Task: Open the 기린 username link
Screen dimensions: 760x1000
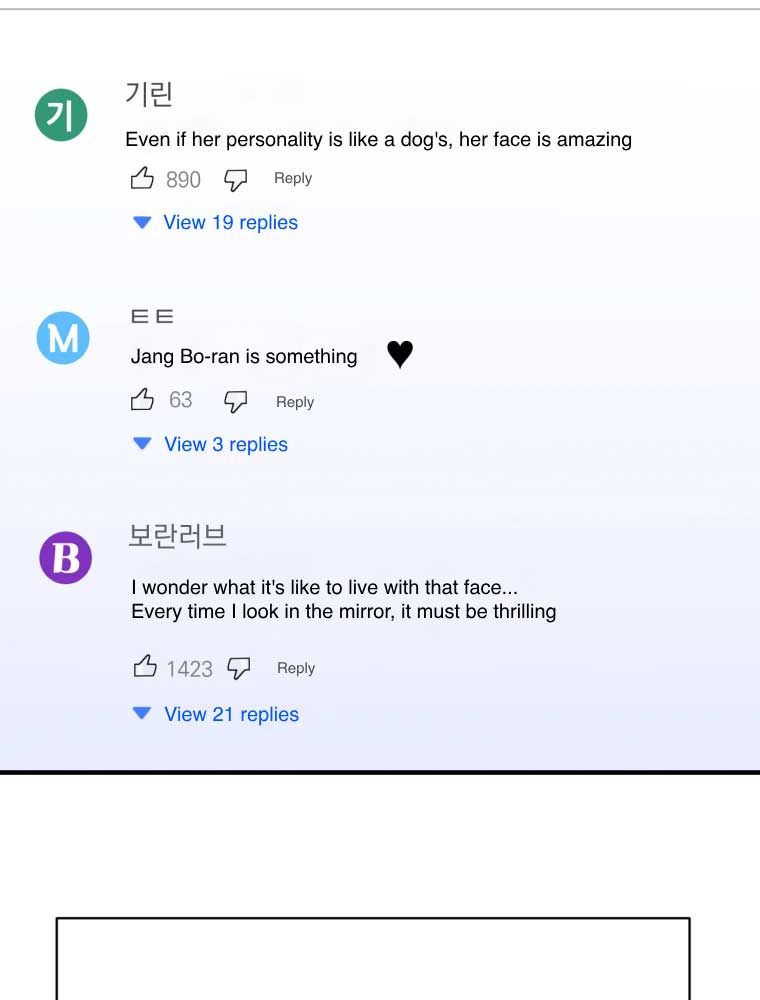Action: [x=149, y=94]
